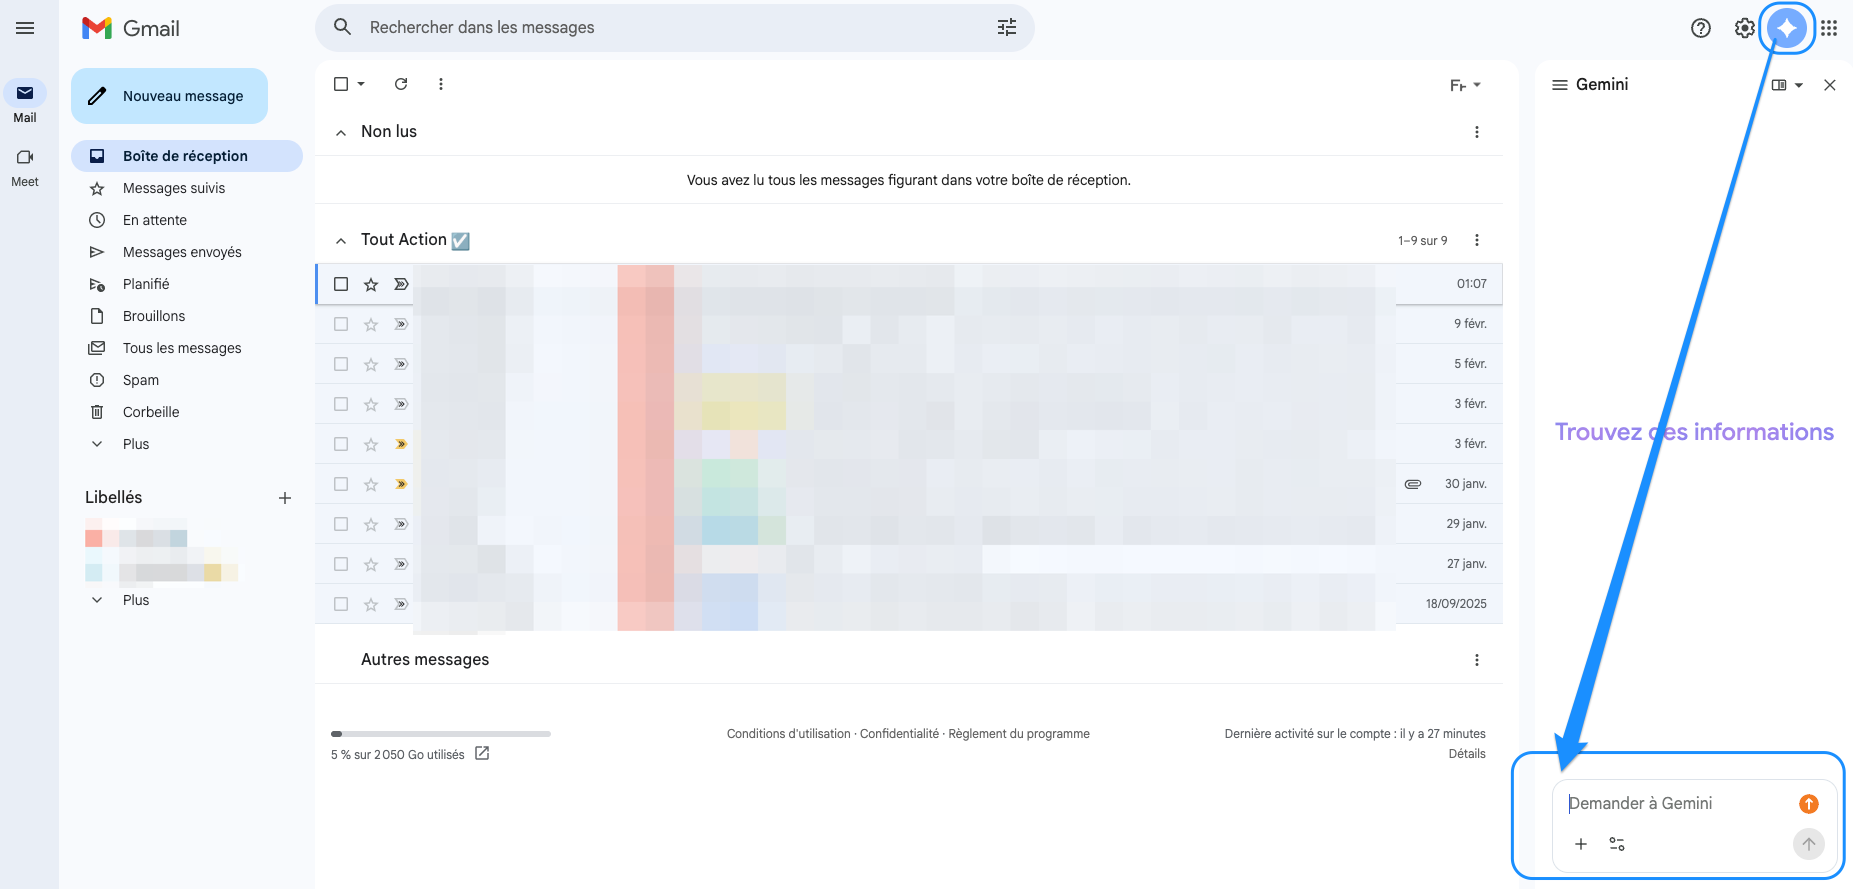
Task: Open Gmail settings gear
Action: click(x=1744, y=28)
